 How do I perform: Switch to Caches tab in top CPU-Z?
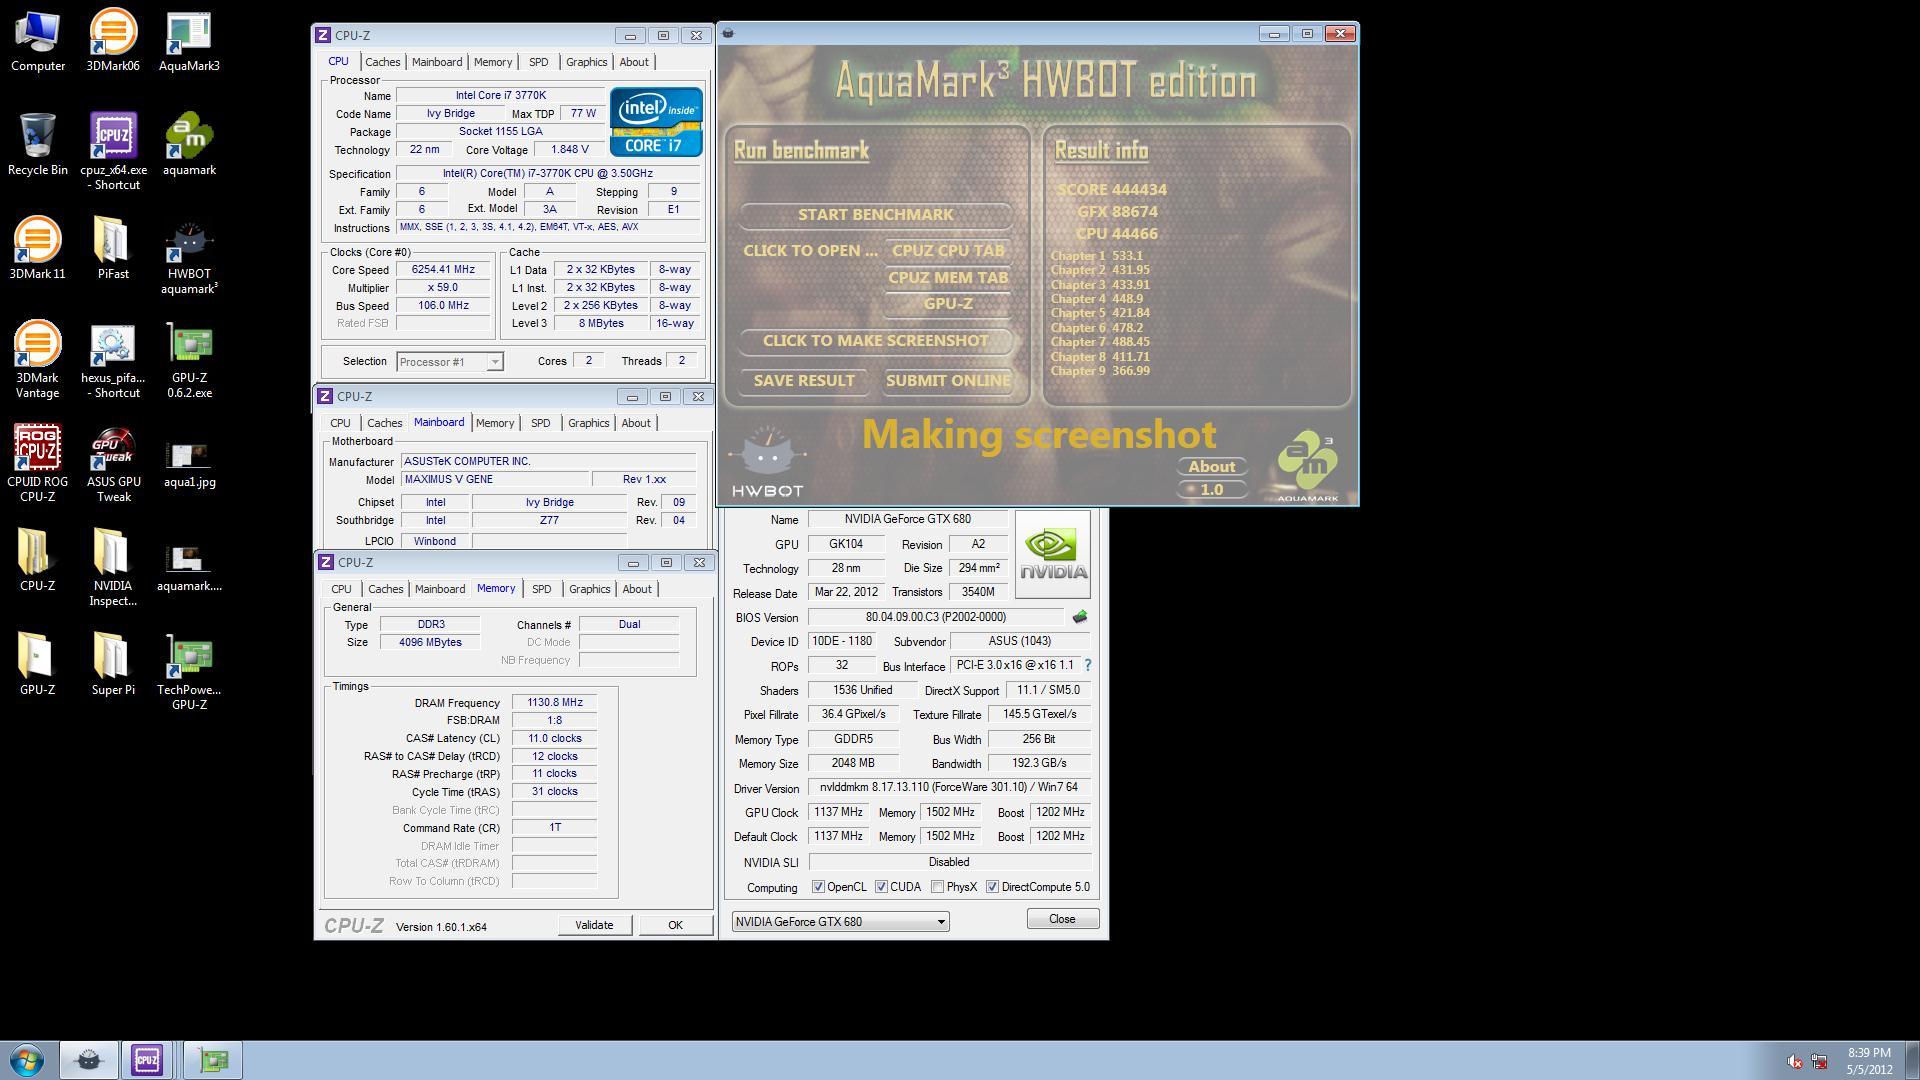(x=382, y=62)
